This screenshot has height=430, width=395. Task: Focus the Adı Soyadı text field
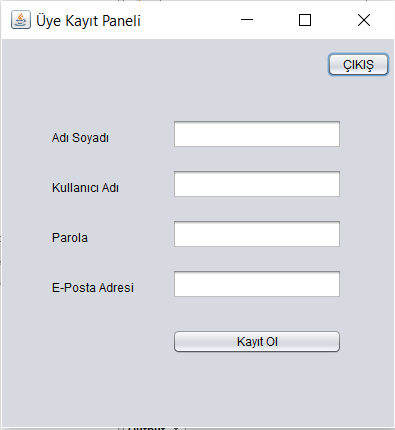257,134
